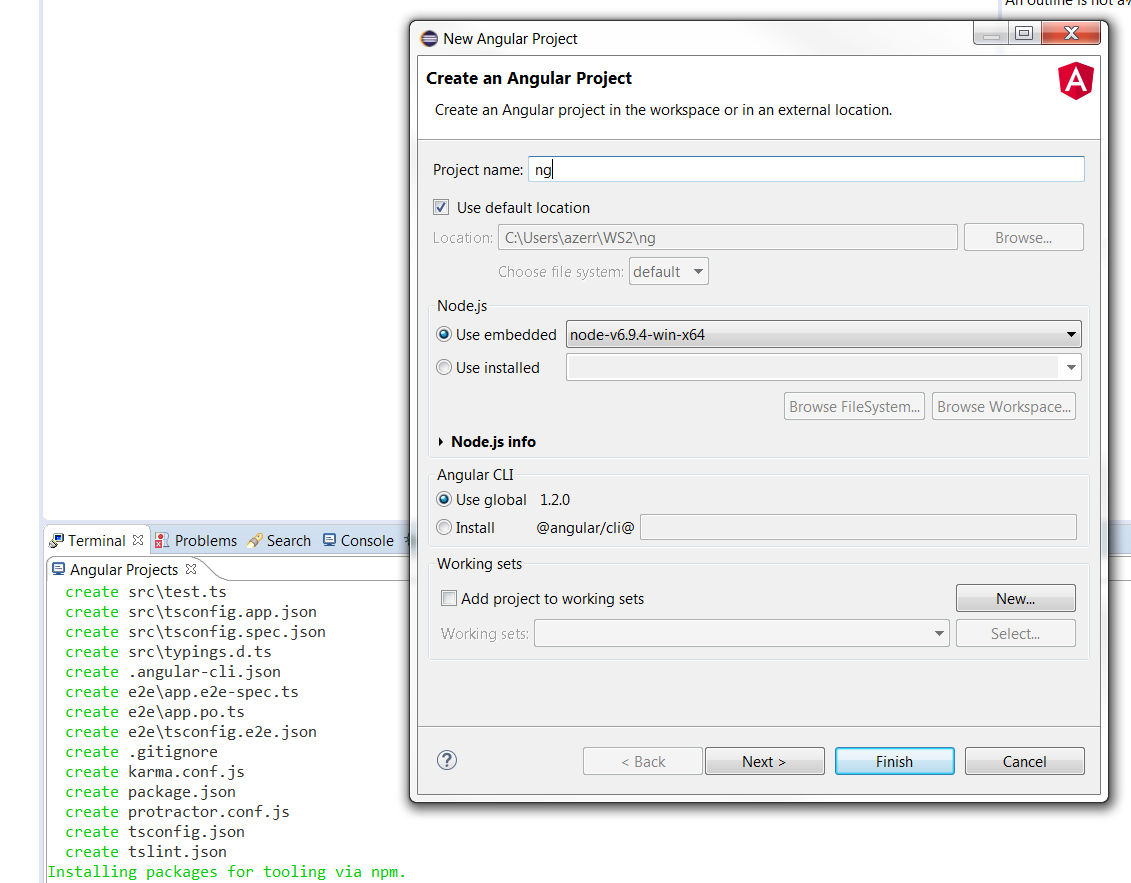Click the Angular logo in the dialog header
Screen dimensions: 1131x883
[x=1076, y=81]
